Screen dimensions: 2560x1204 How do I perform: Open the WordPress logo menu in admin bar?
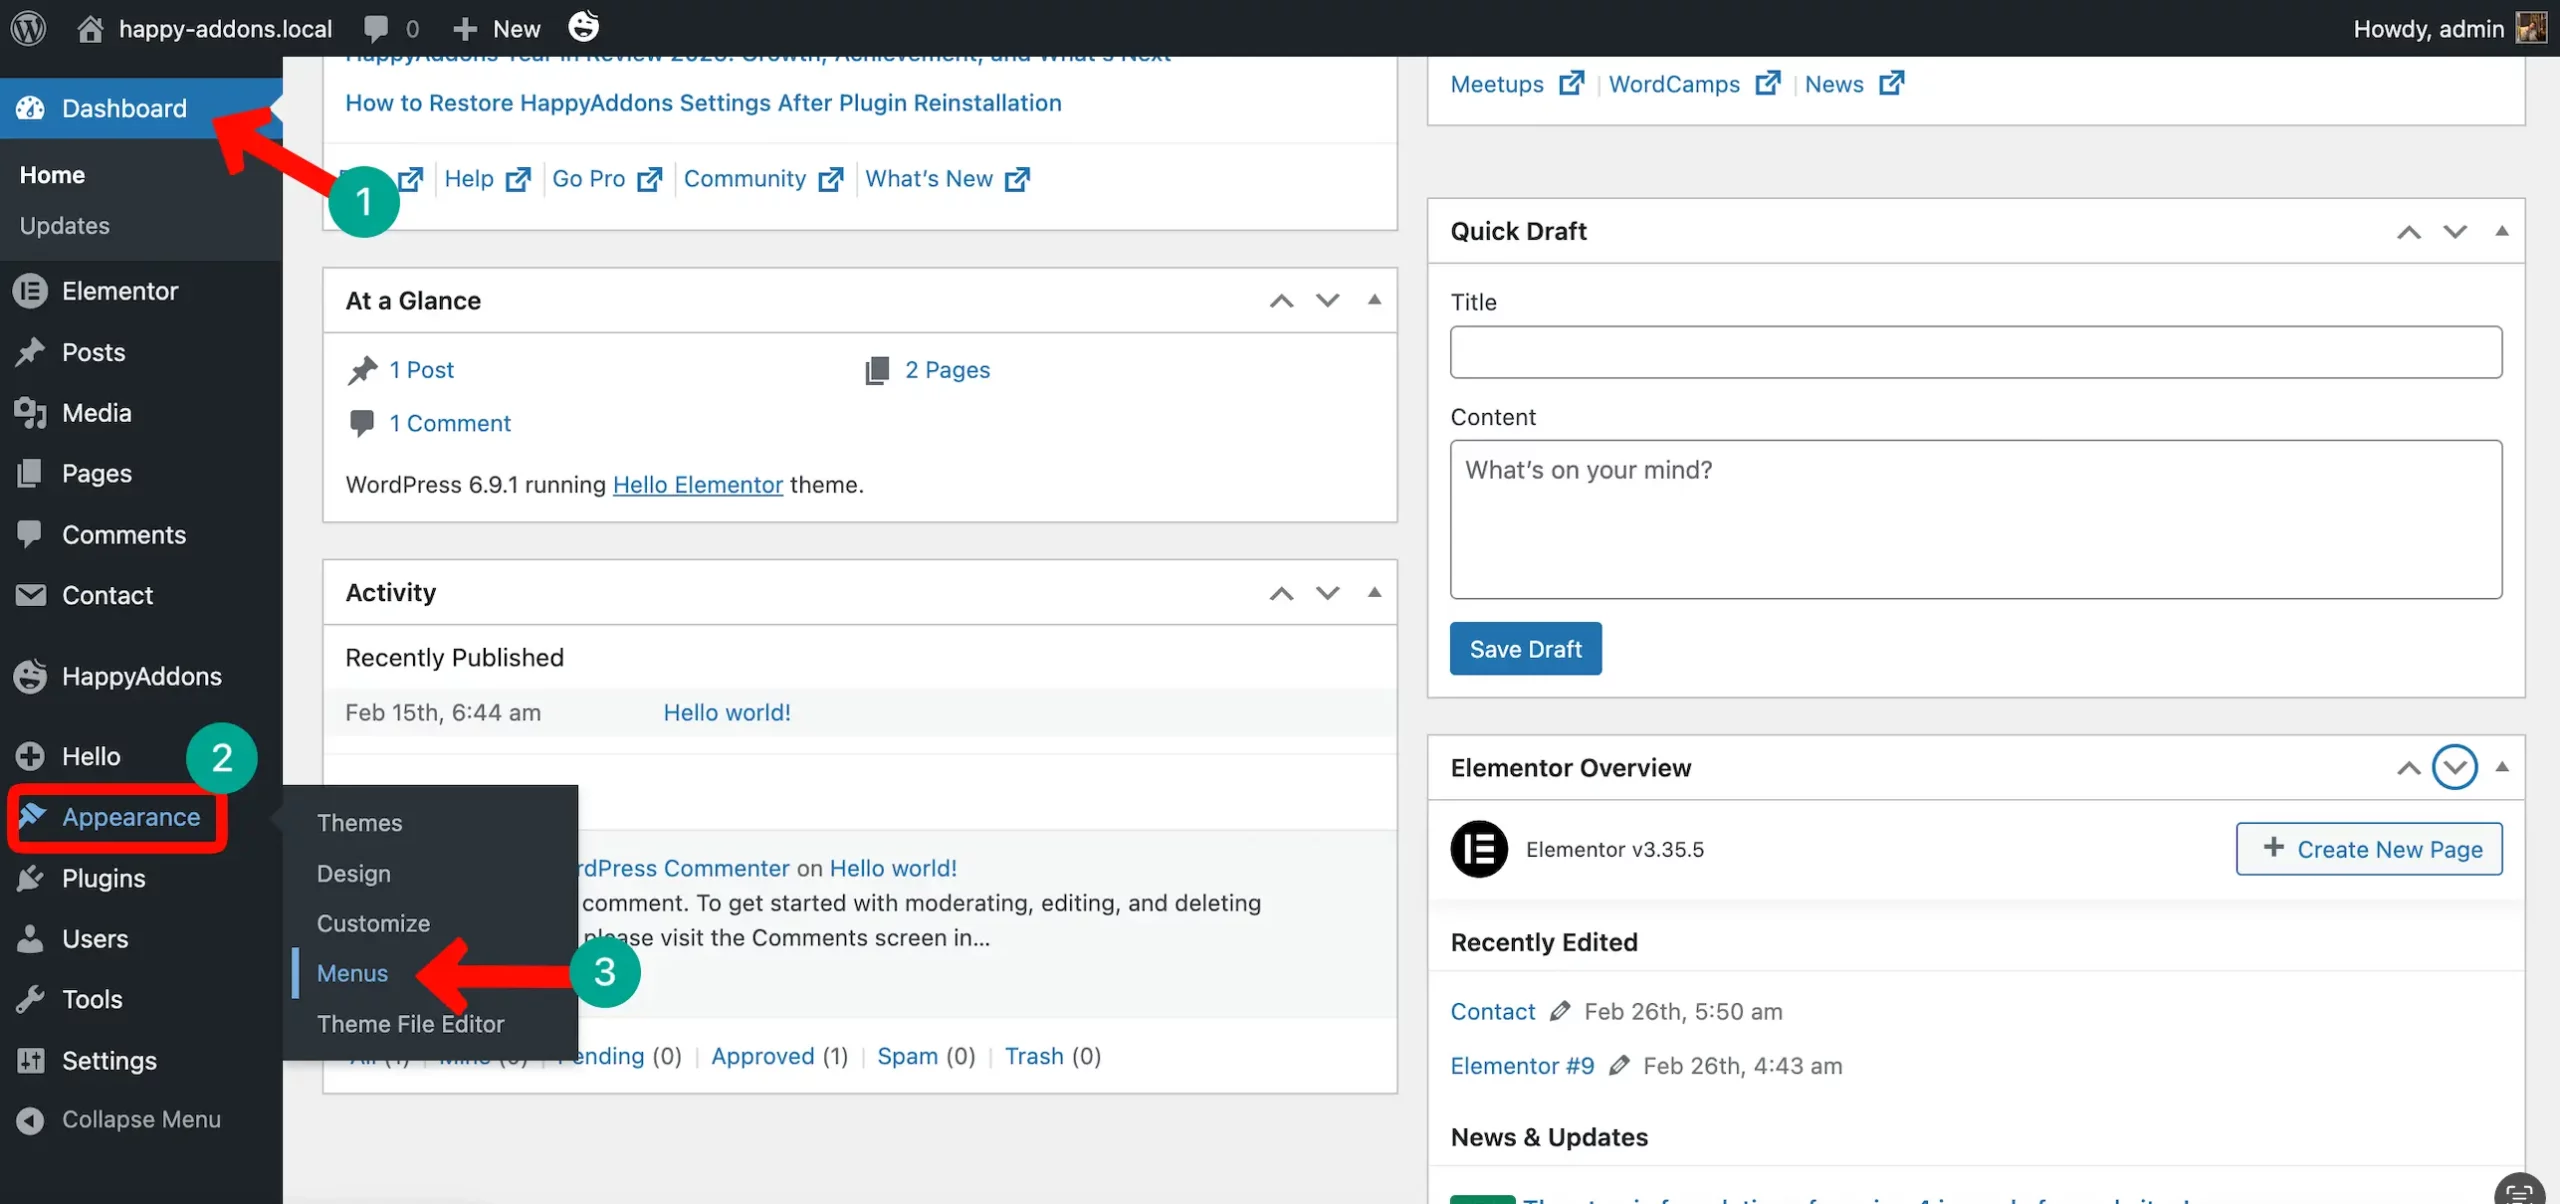tap(27, 27)
